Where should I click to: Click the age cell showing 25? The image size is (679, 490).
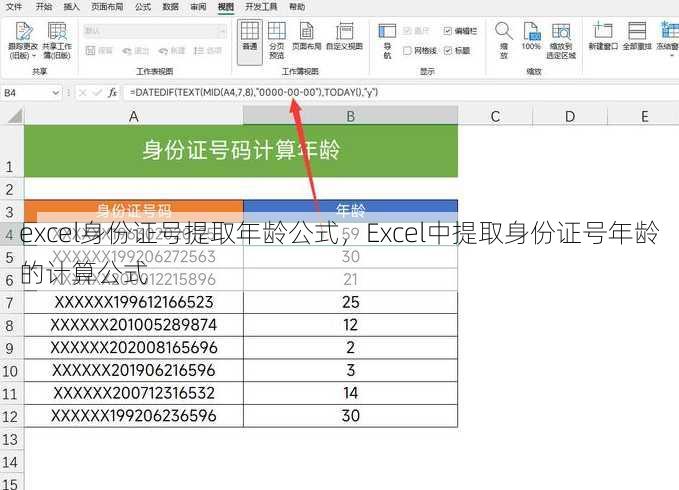[350, 302]
